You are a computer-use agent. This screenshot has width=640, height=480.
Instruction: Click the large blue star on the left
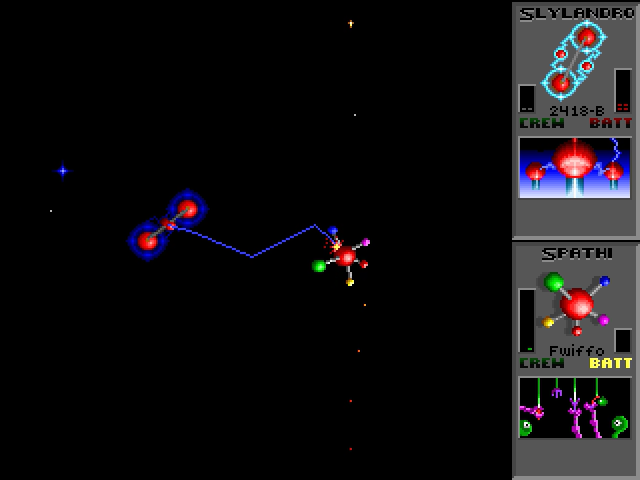pyautogui.click(x=63, y=171)
